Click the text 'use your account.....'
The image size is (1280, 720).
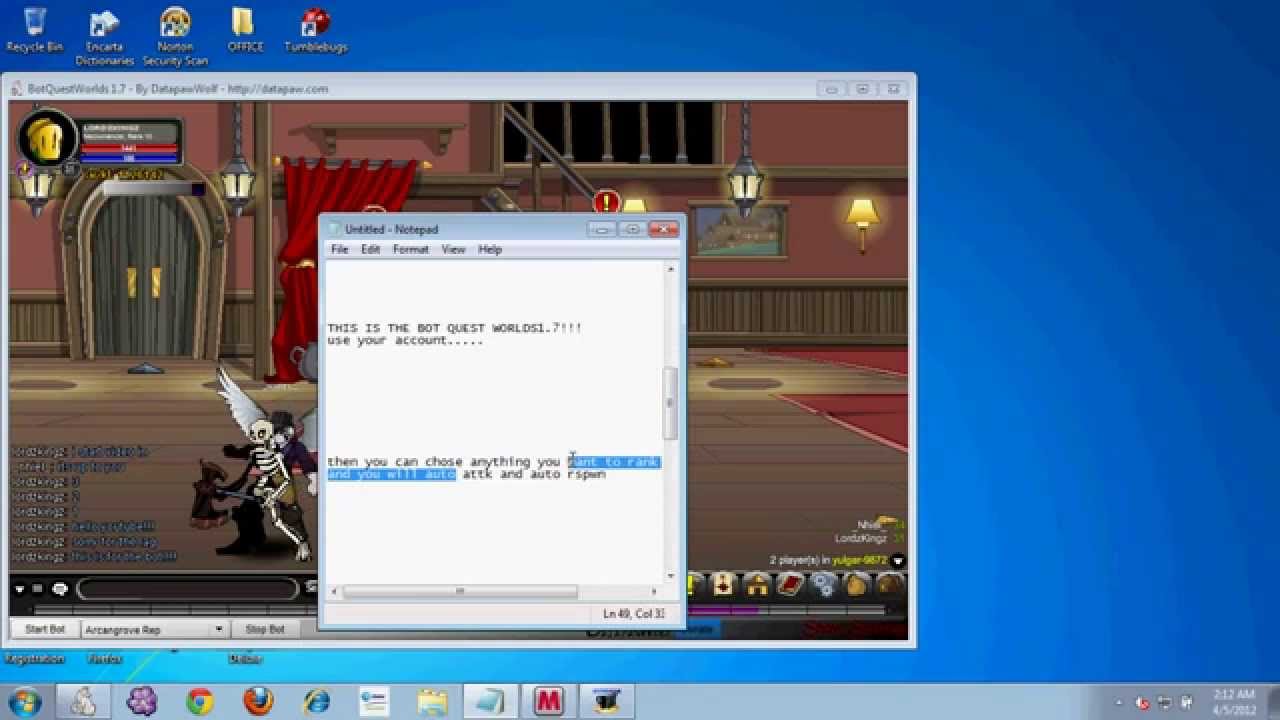pos(405,341)
